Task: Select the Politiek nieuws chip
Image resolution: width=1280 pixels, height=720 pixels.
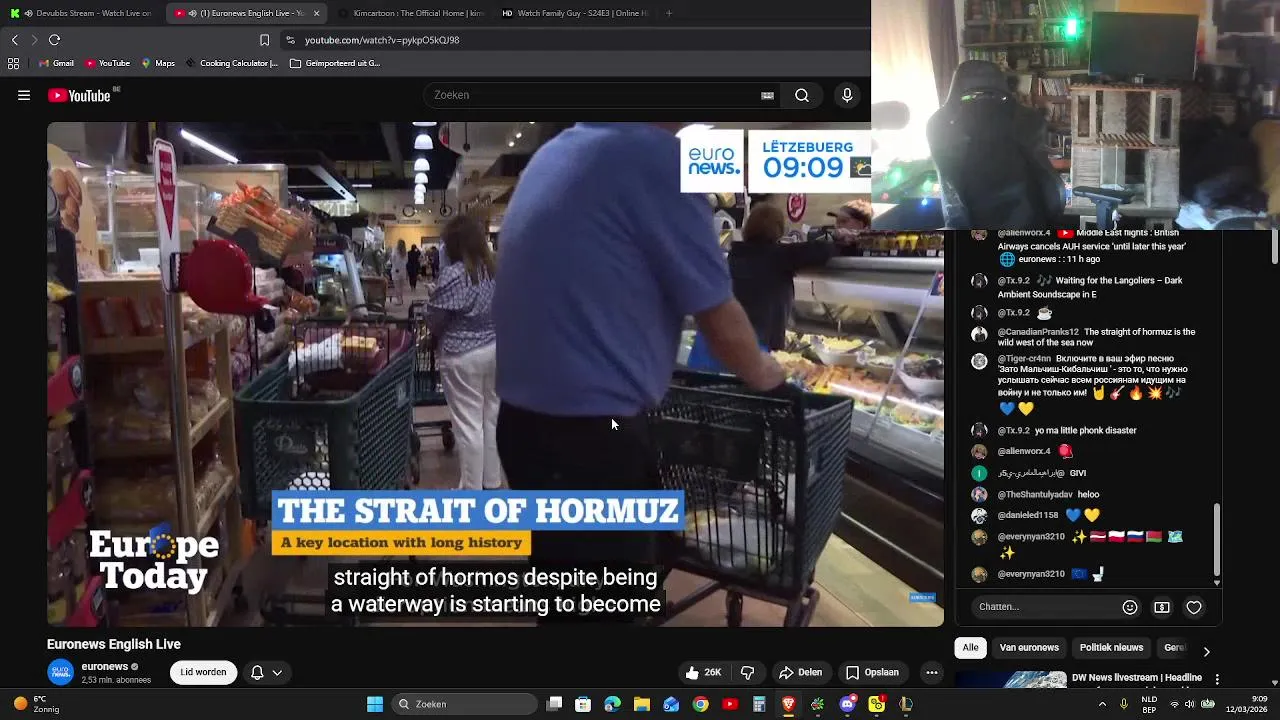Action: [x=1111, y=648]
